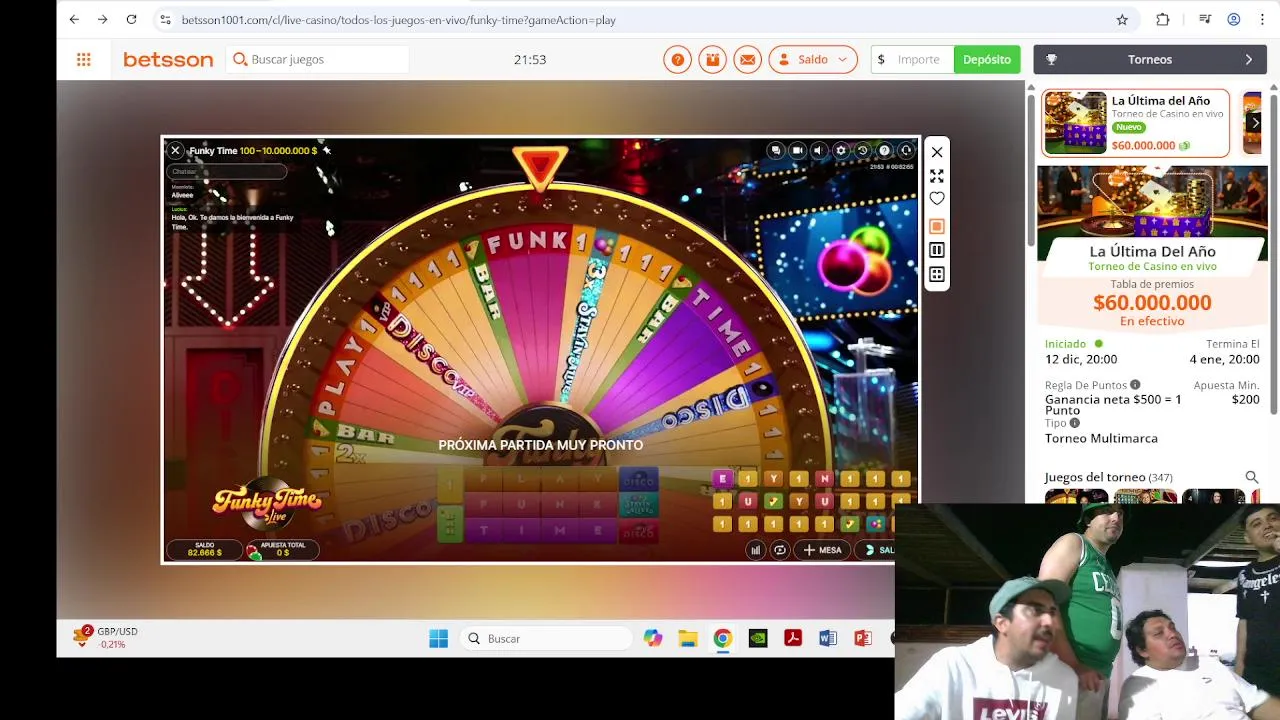Select two-game split layout icon
The width and height of the screenshot is (1280, 720).
point(937,250)
